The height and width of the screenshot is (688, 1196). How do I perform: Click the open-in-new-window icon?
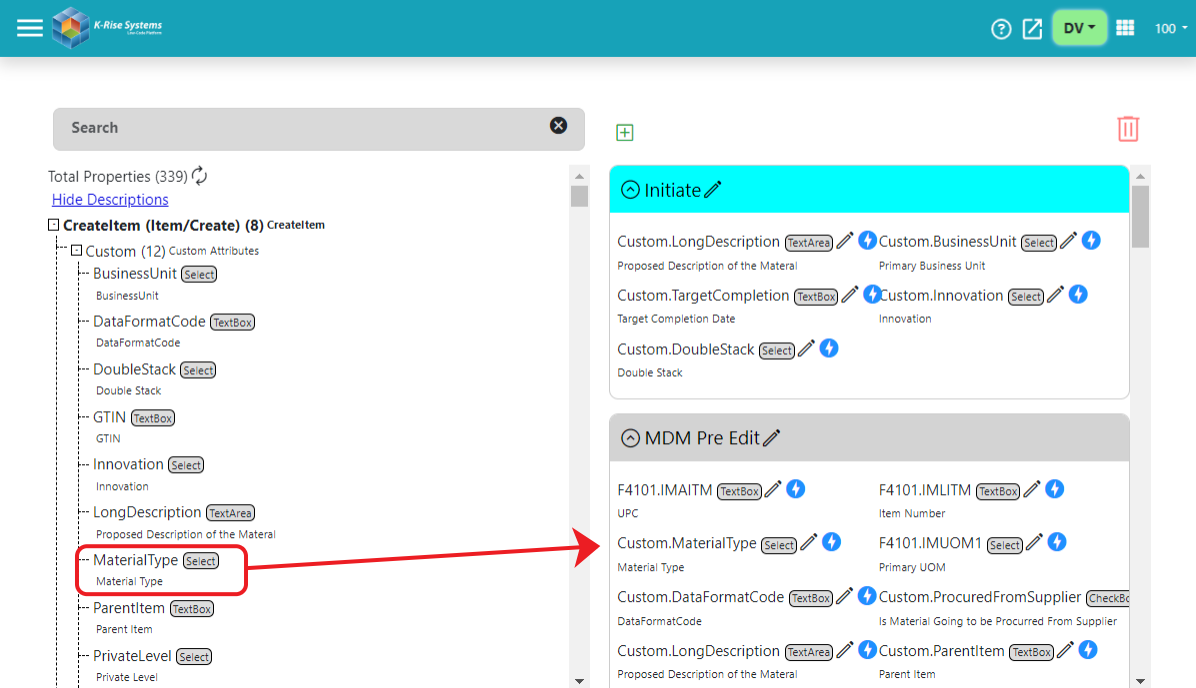tap(1032, 29)
